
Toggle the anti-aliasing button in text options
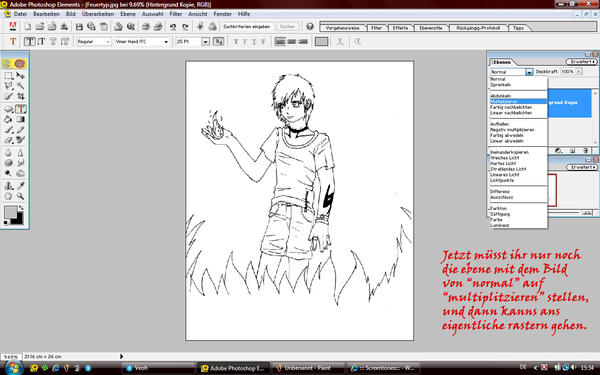(218, 41)
